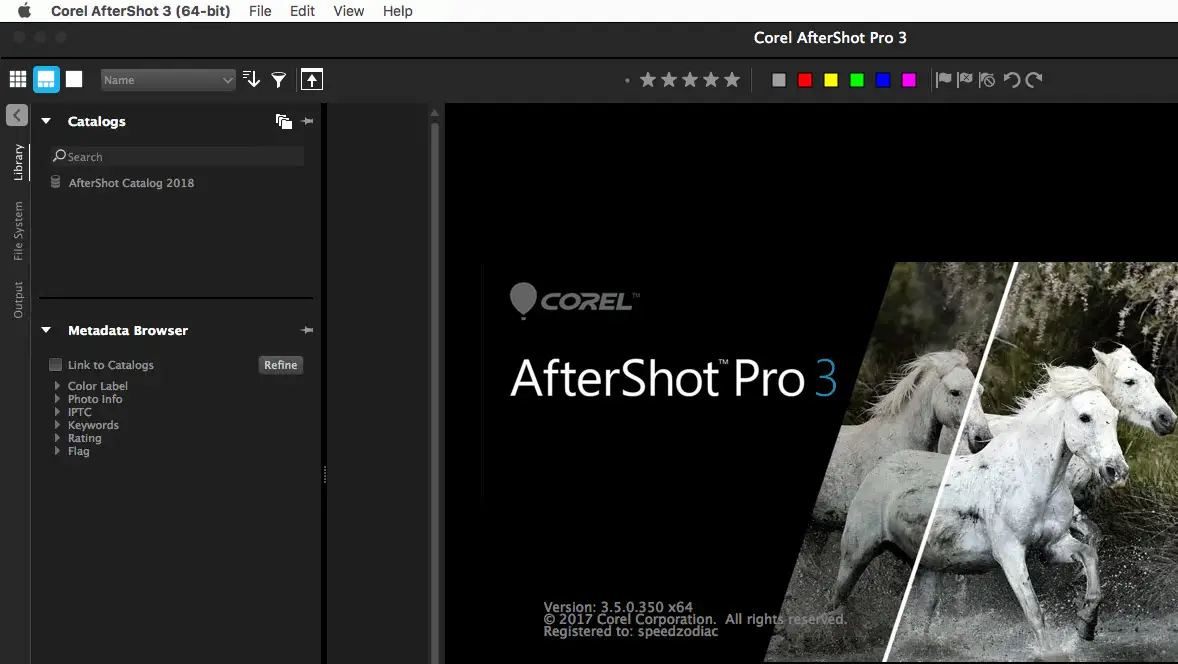Open the sort-by Name dropdown
Screen dimensions: 1178x664
coord(168,80)
